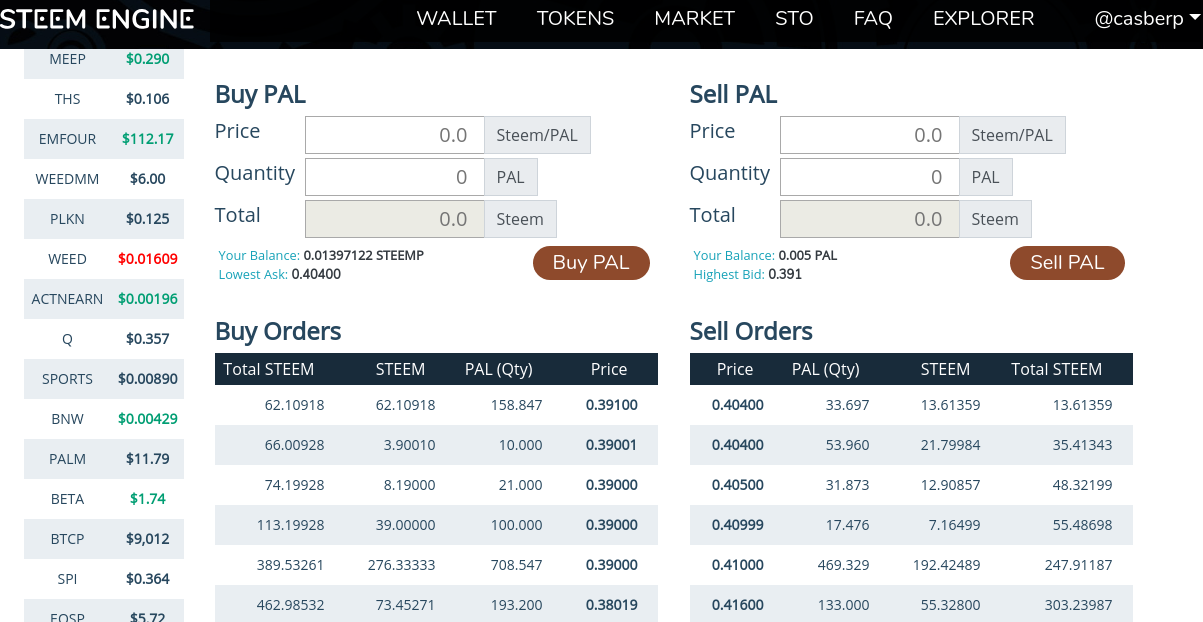1203x622 pixels.
Task: Expand the @casberp account dropdown
Action: (1147, 19)
